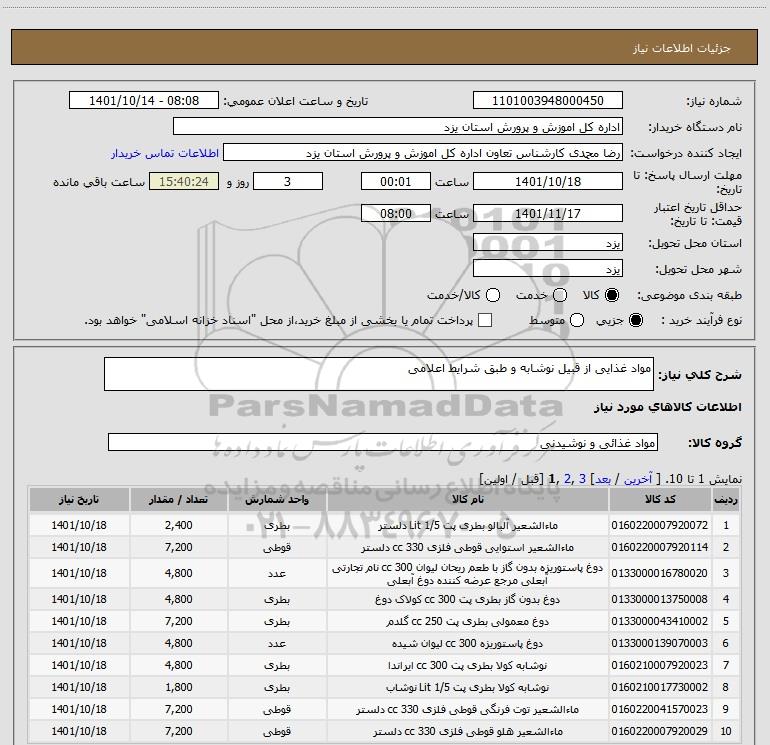Select the خدمت radio button
Image resolution: width=770 pixels, height=745 pixels.
click(x=560, y=295)
